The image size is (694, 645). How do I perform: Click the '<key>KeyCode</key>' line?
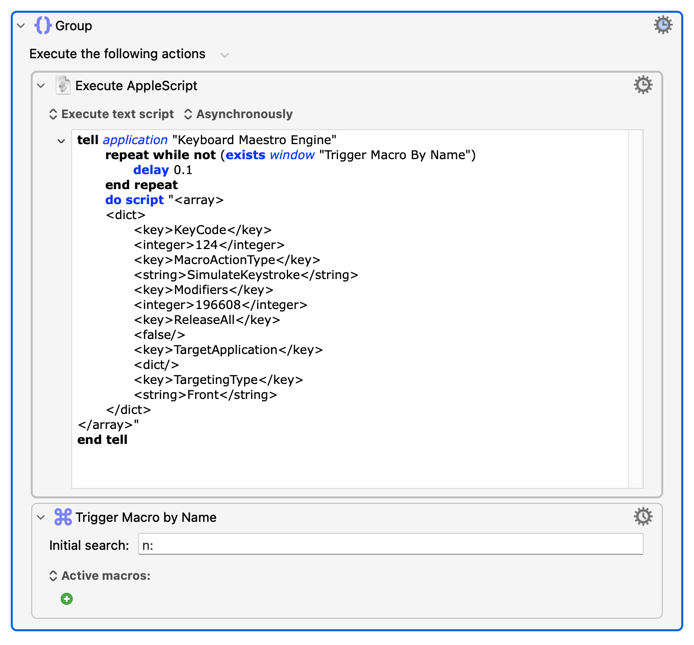point(203,230)
